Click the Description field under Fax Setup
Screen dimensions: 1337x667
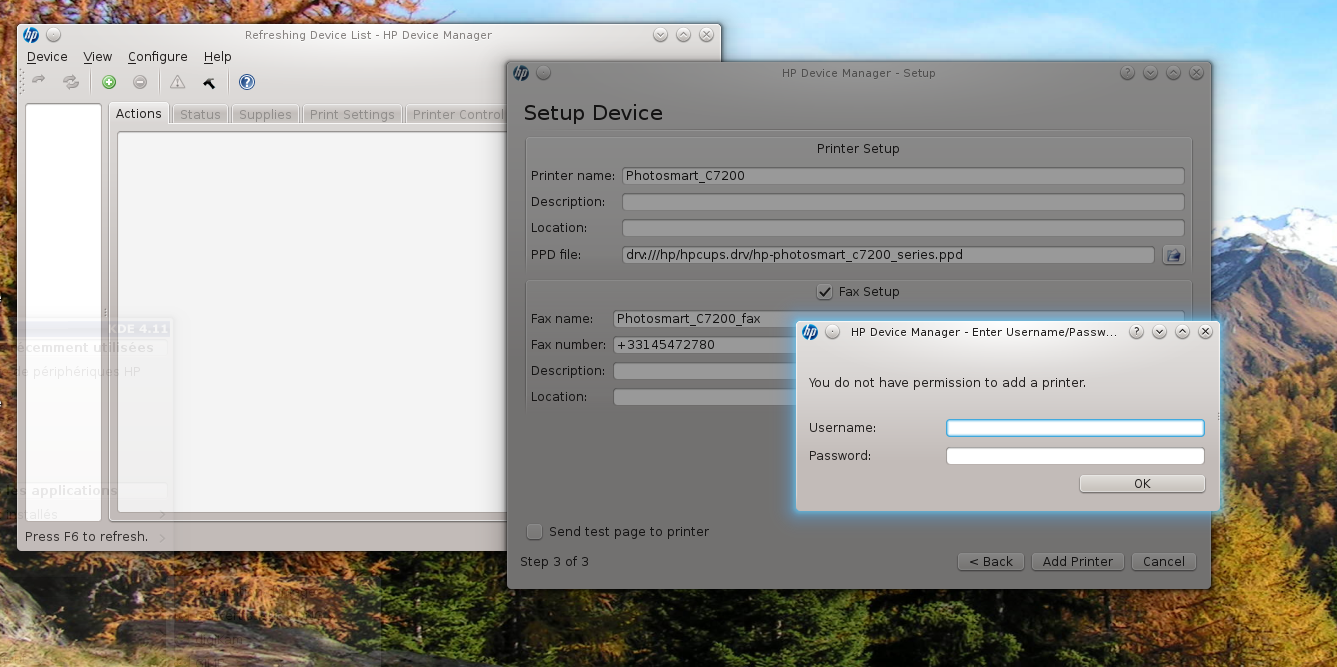705,371
